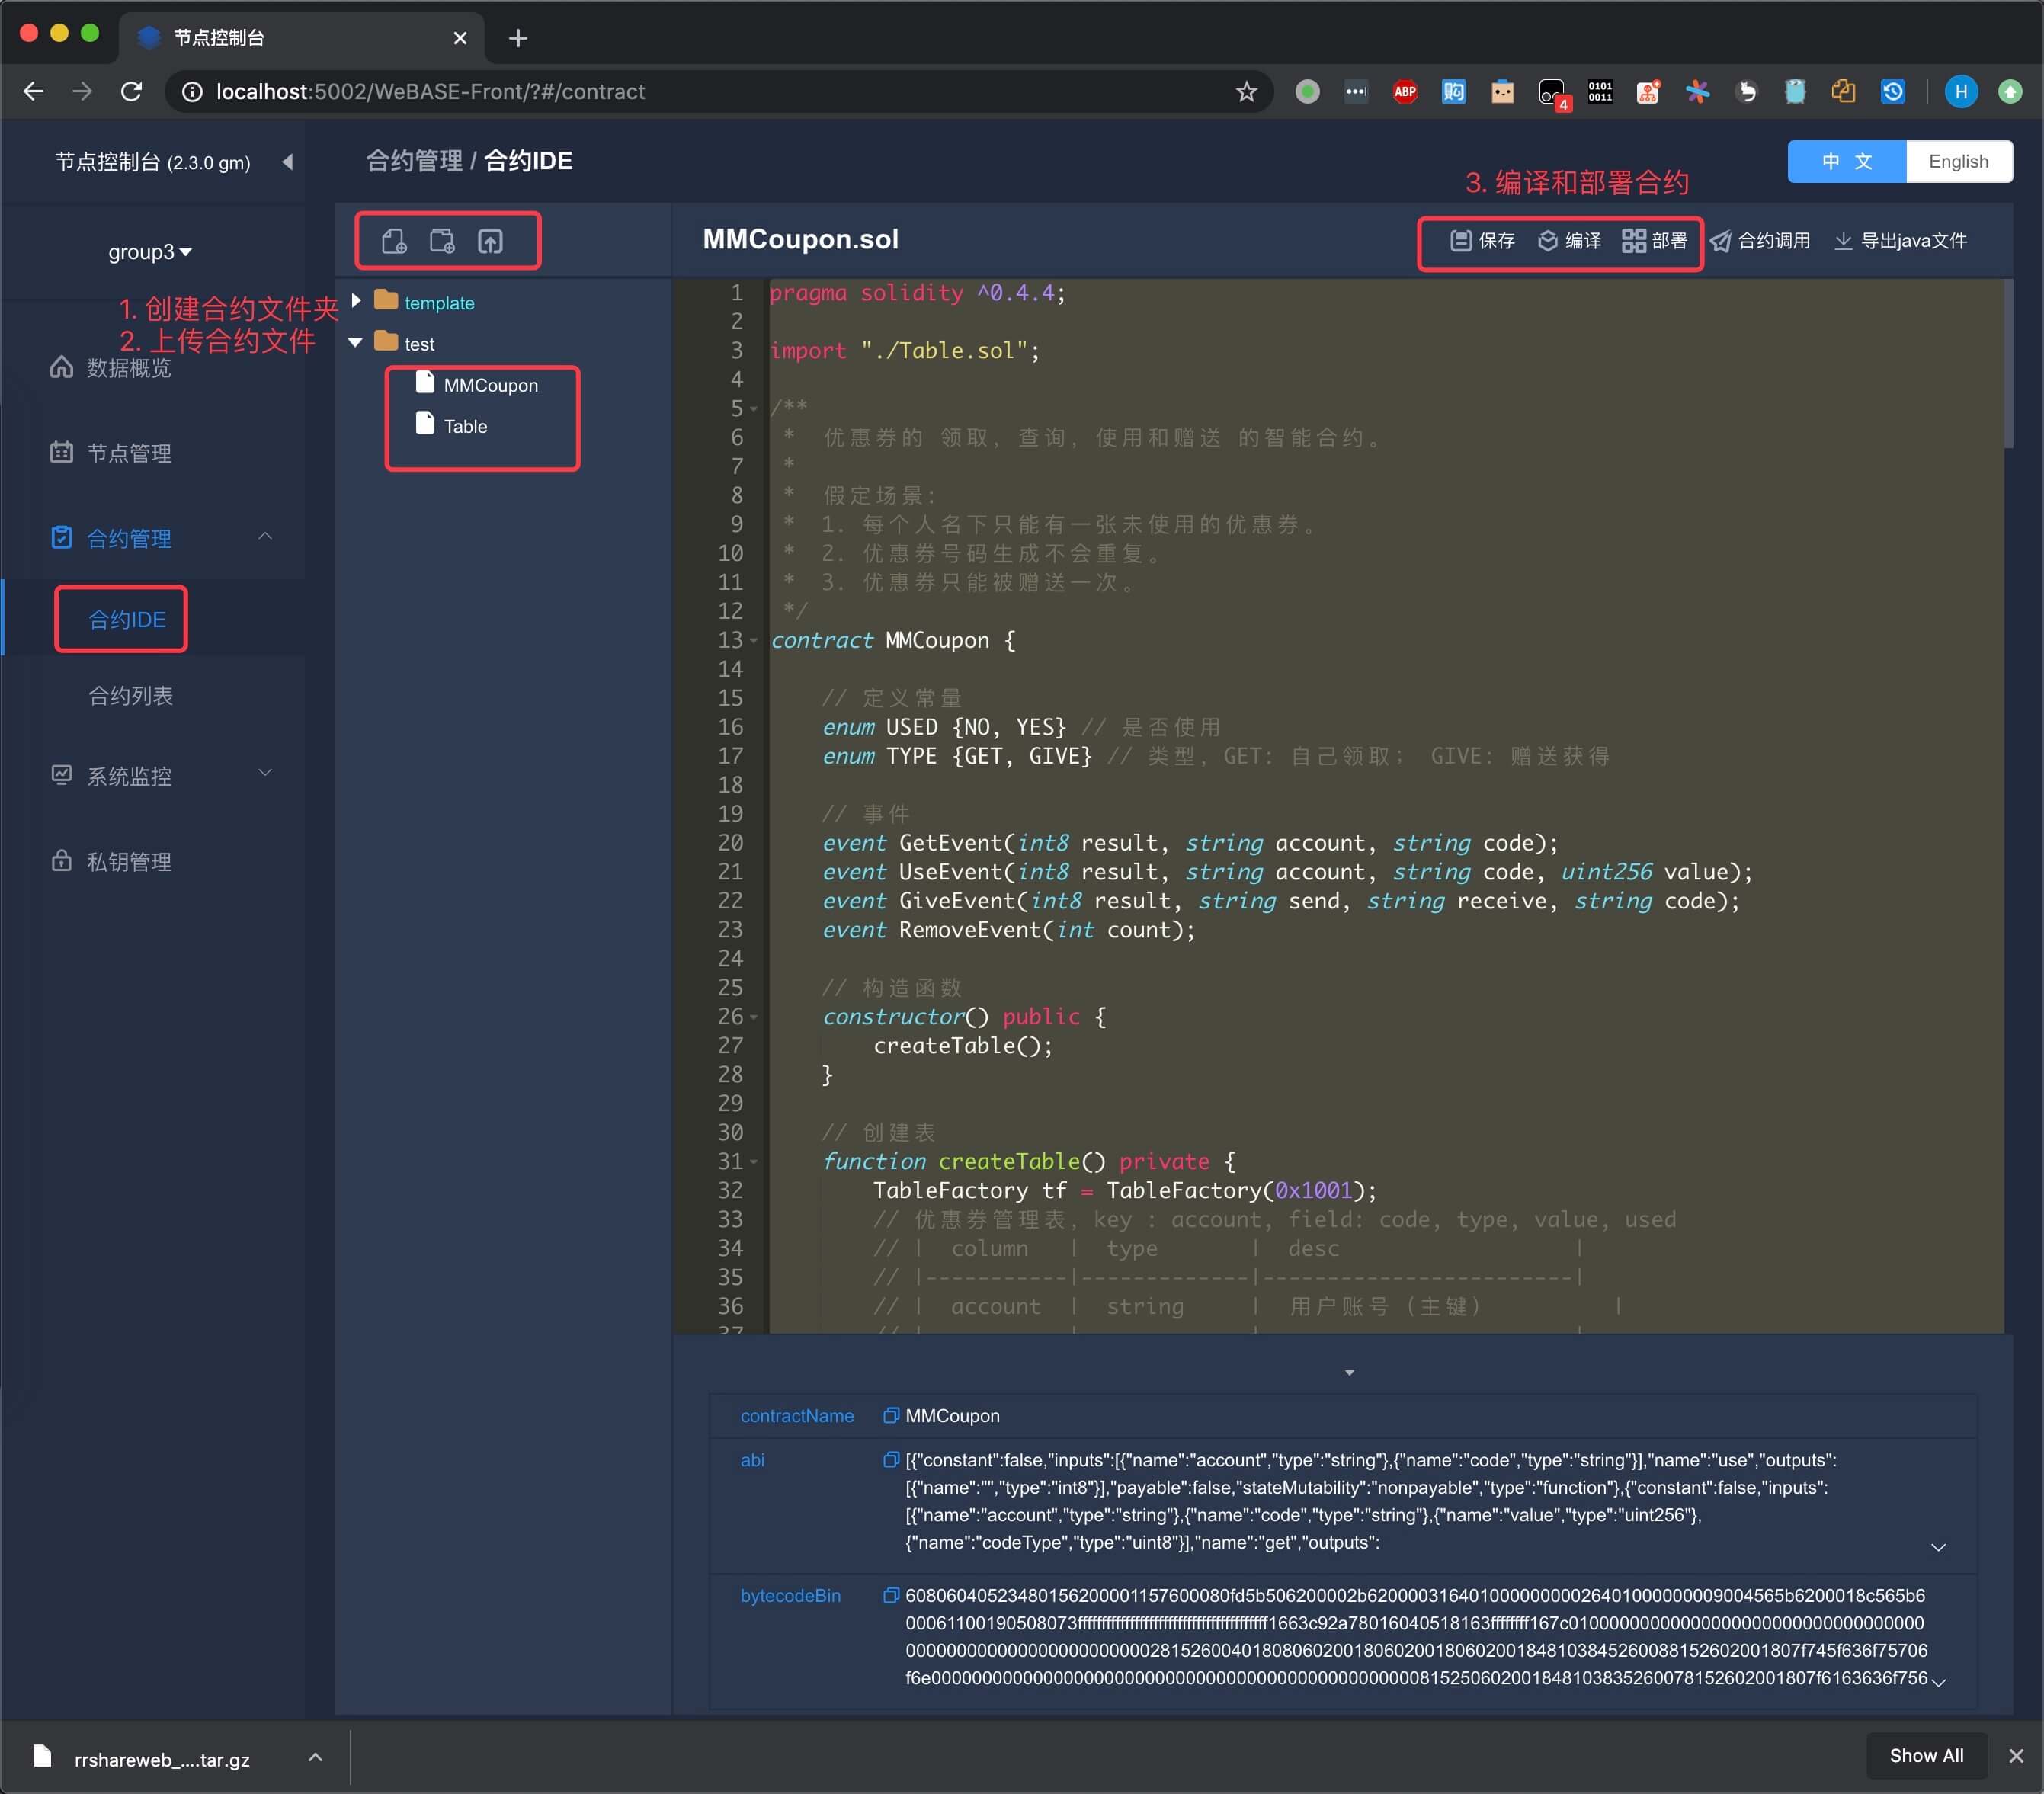
Task: Collapse the test folder
Action: tap(355, 343)
